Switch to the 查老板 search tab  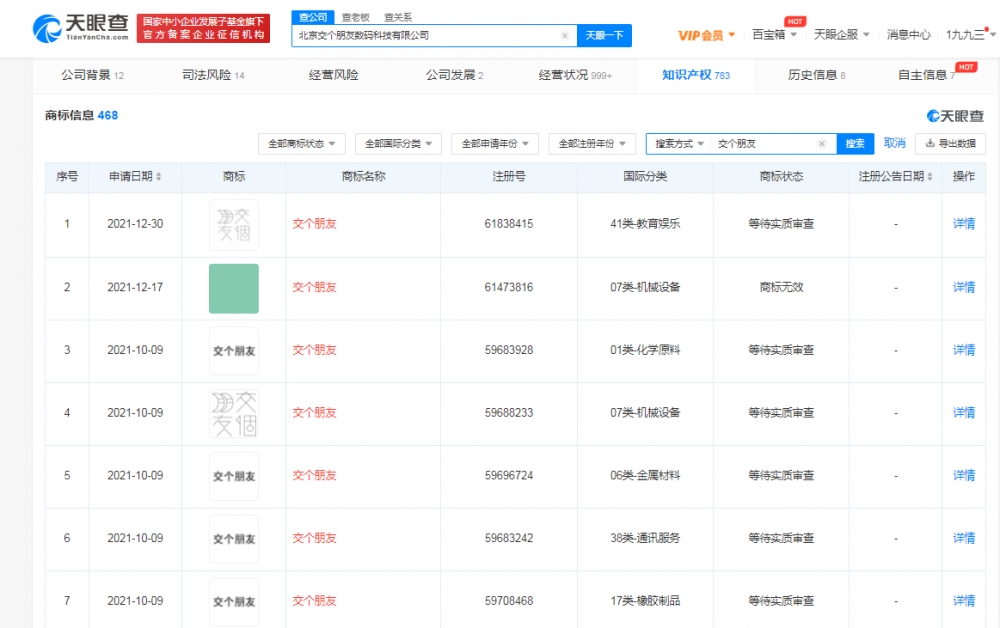[x=356, y=17]
